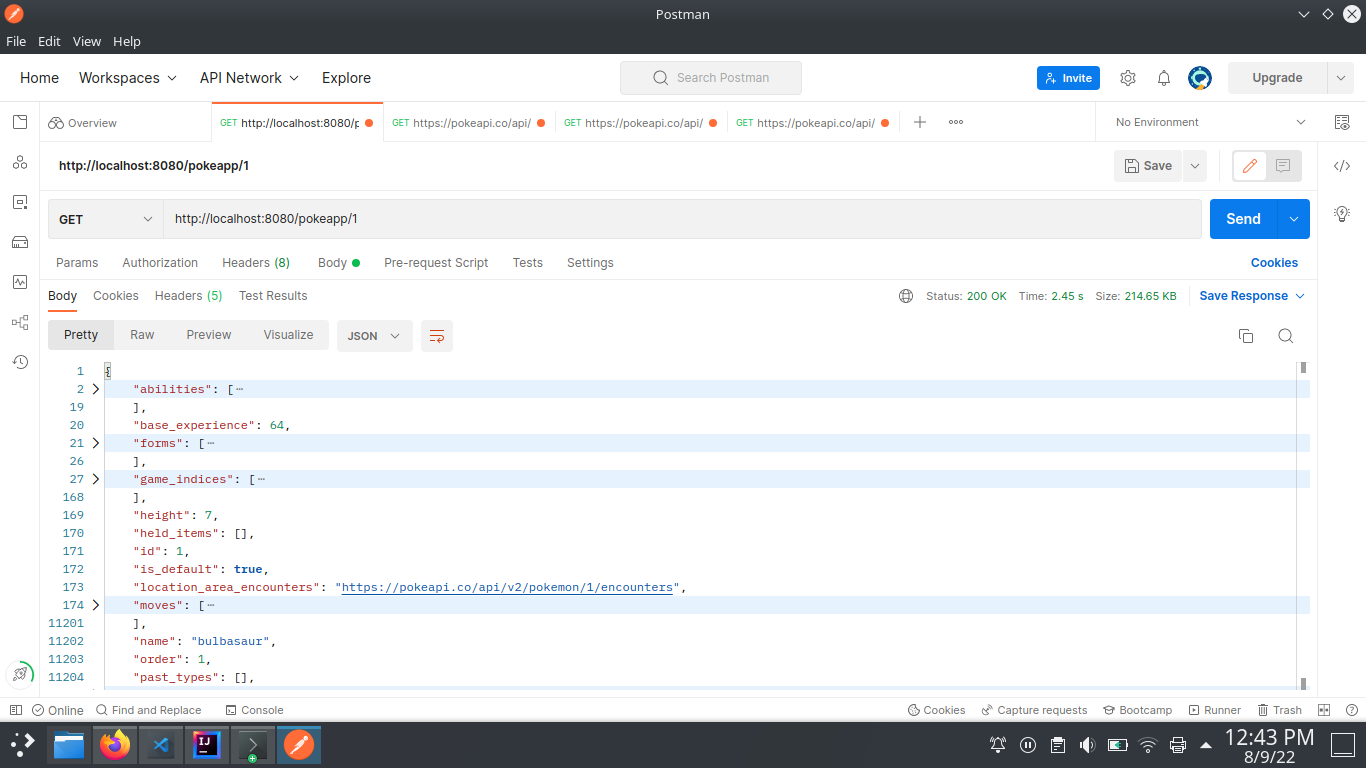
Task: Send the request
Action: [x=1243, y=218]
